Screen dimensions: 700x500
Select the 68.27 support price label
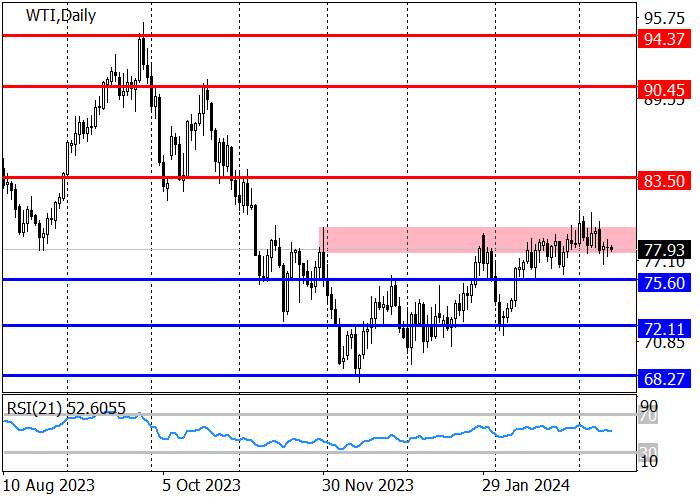[x=664, y=379]
